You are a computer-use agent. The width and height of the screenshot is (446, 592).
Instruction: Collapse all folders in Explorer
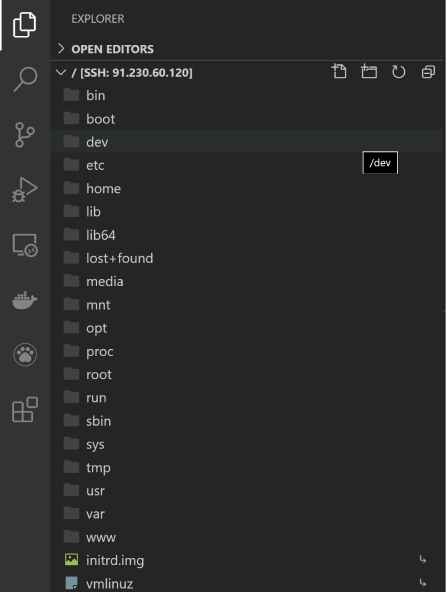[x=428, y=72]
